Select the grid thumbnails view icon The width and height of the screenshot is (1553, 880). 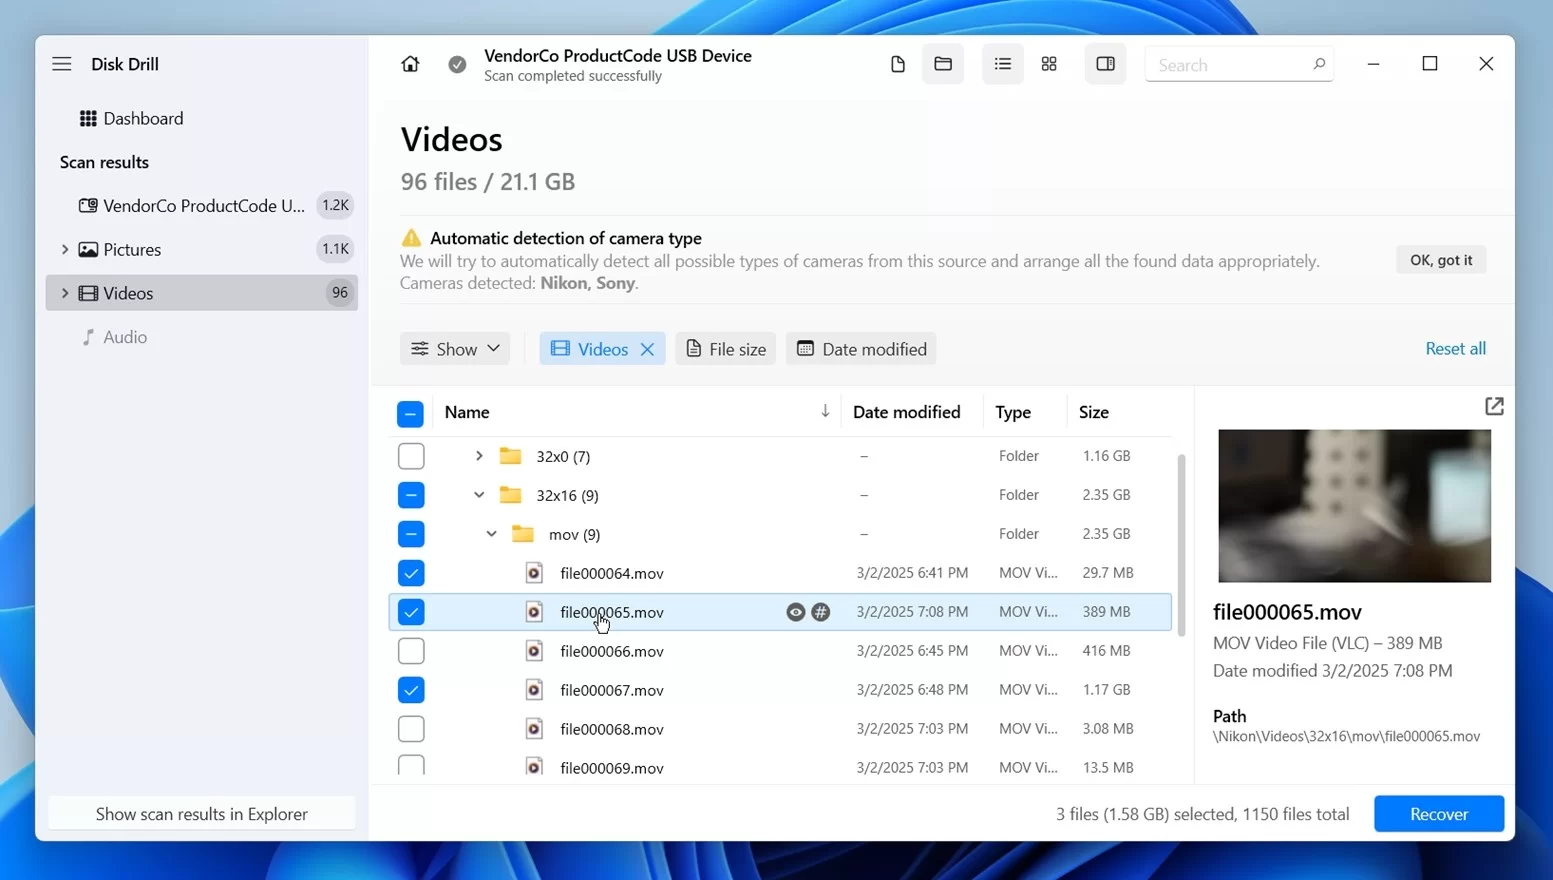1049,64
